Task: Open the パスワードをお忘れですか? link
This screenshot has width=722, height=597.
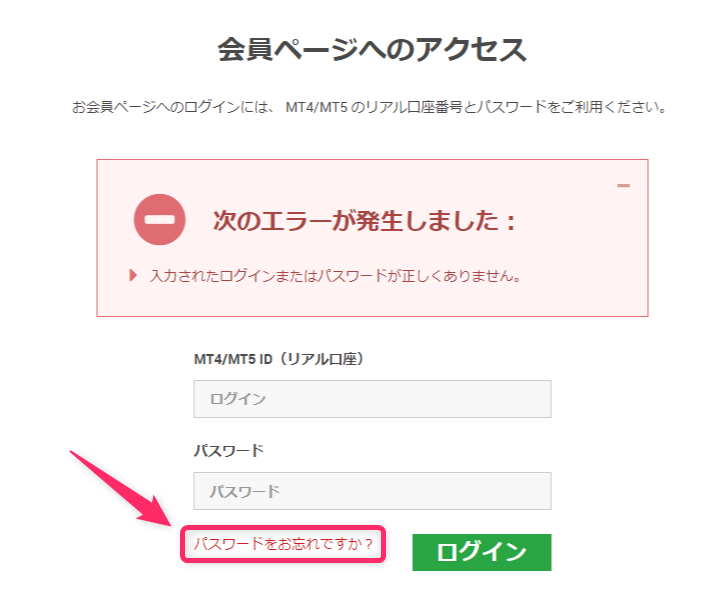Action: [x=283, y=544]
